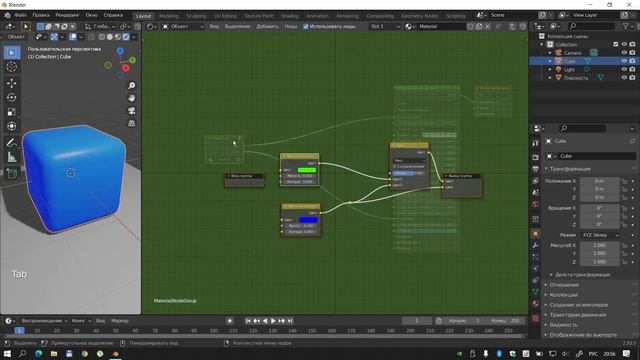Screen dimensions: 640x360
Task: Click the viewport pan hand icon
Action: [131, 98]
